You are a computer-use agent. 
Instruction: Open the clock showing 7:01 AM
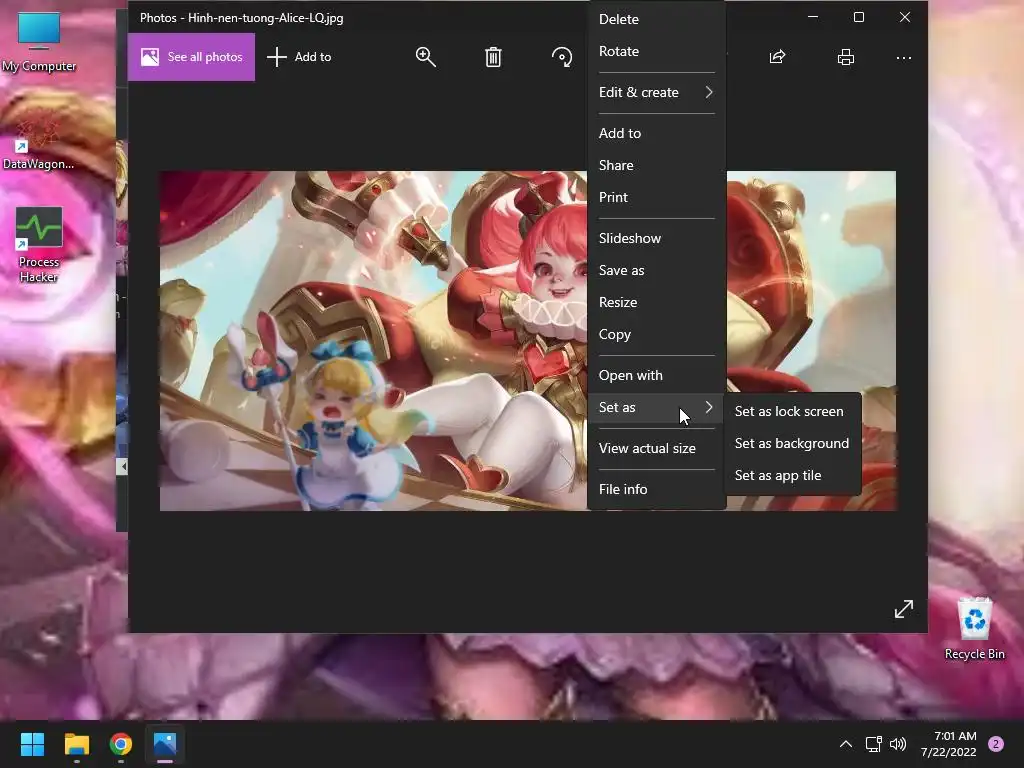coord(949,744)
